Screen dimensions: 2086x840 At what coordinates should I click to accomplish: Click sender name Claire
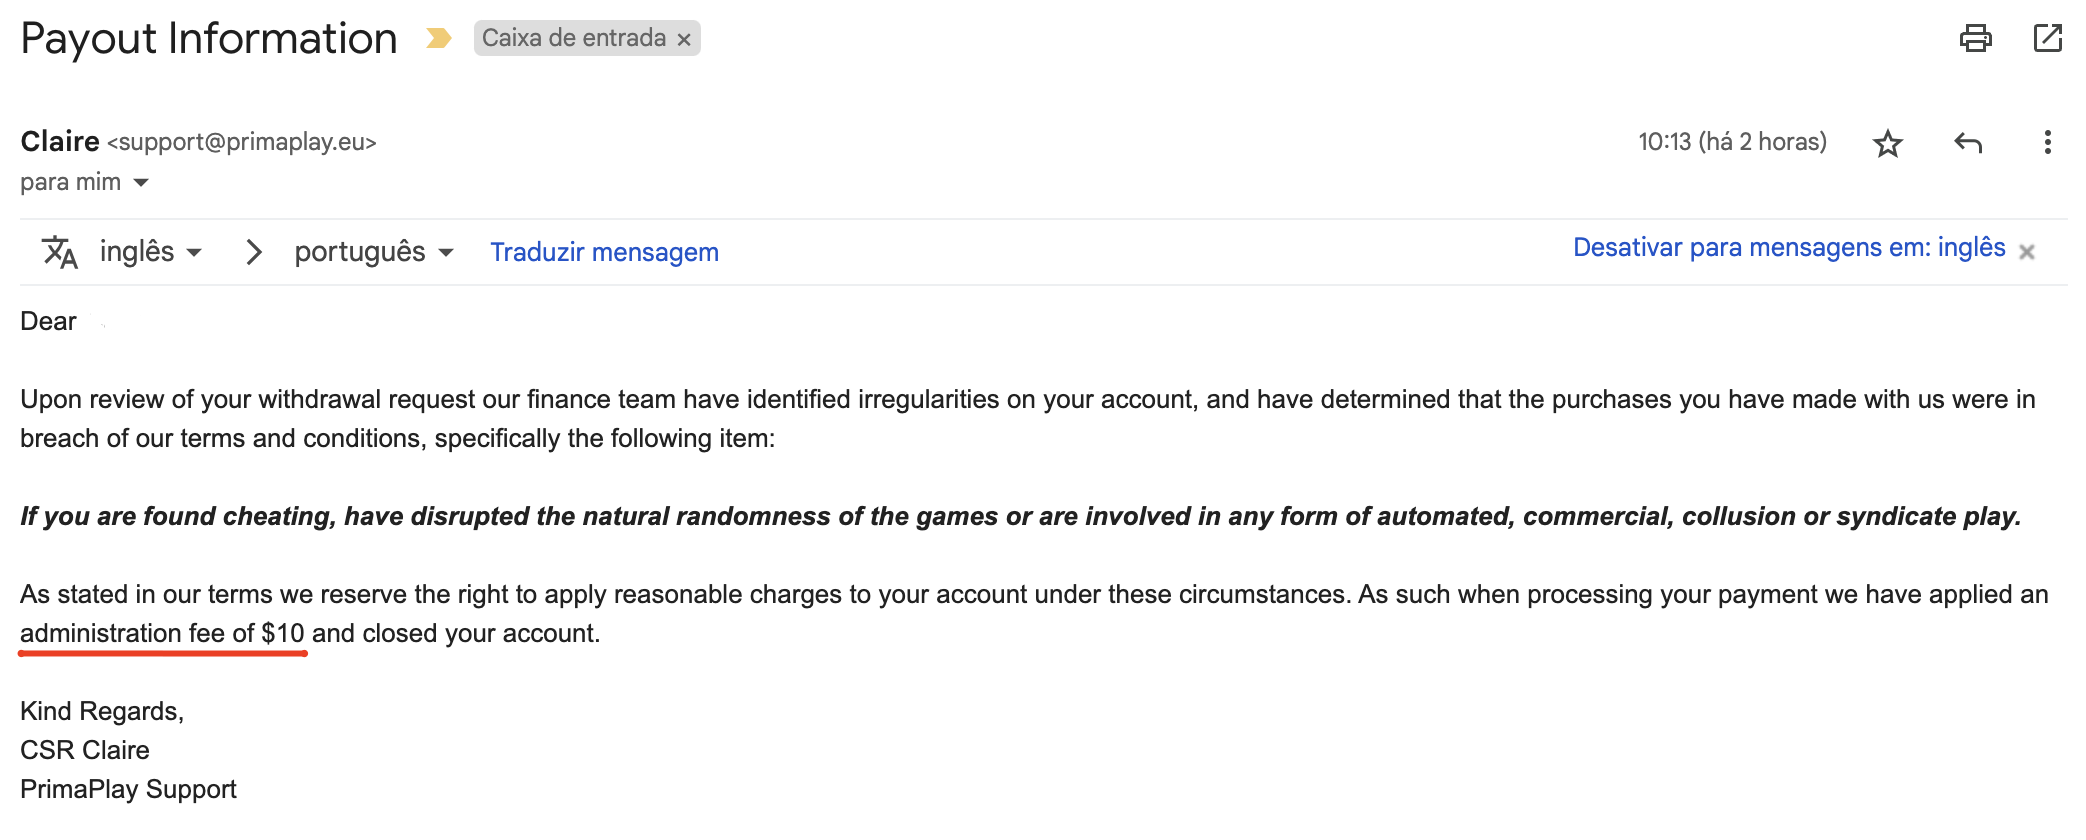pyautogui.click(x=60, y=142)
